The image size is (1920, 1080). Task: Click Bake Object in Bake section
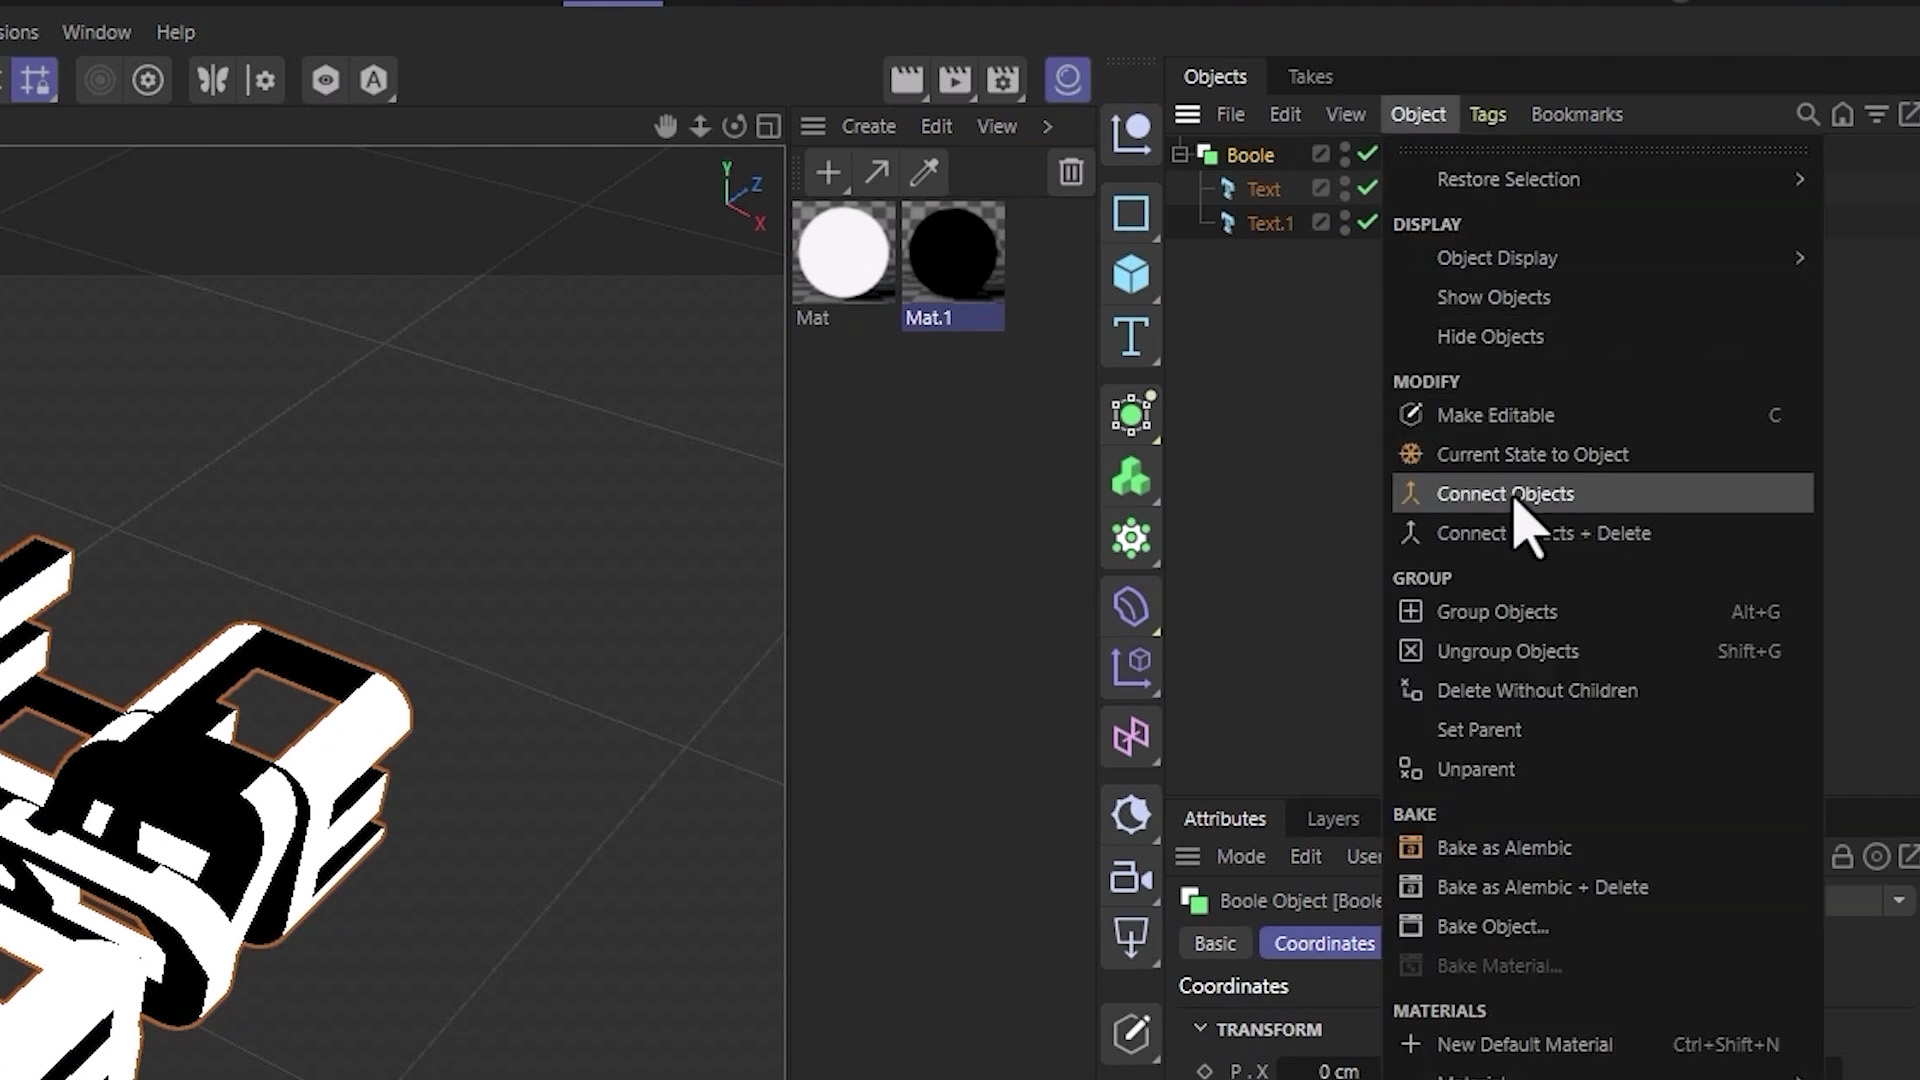[1491, 926]
